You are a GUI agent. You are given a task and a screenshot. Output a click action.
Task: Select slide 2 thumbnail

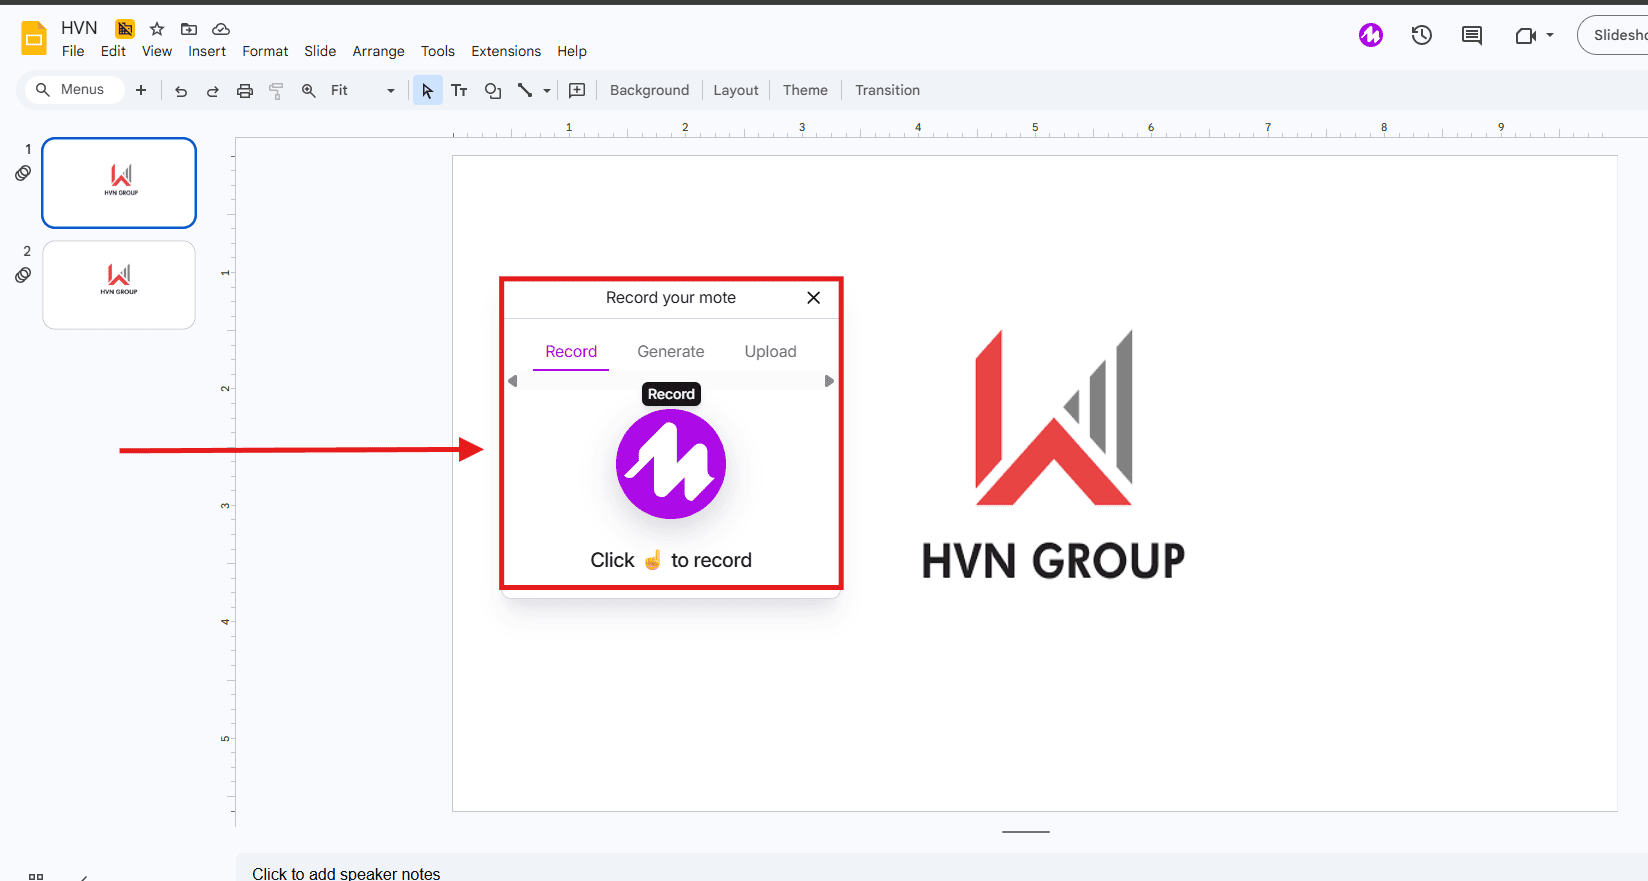tap(119, 285)
